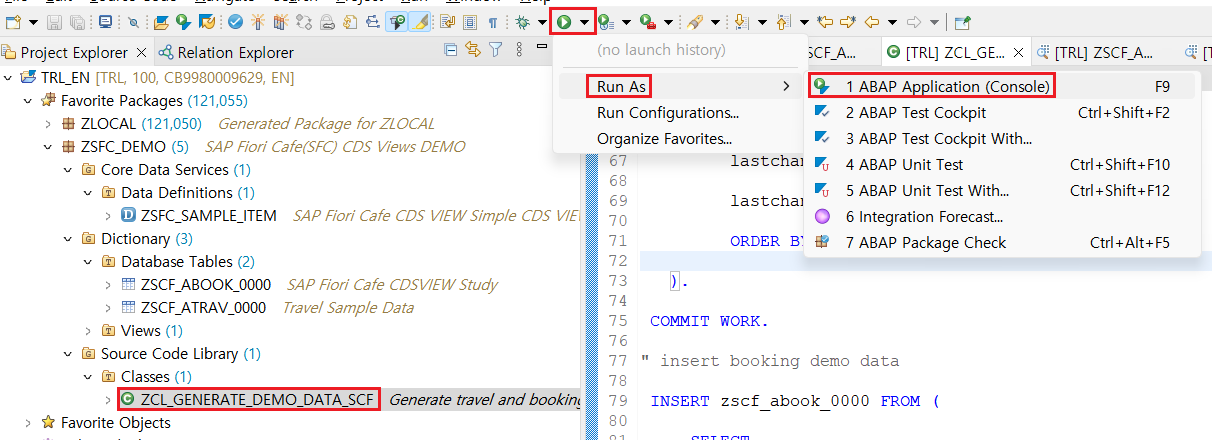Click the Save All icon
1212x440 pixels.
pos(77,22)
